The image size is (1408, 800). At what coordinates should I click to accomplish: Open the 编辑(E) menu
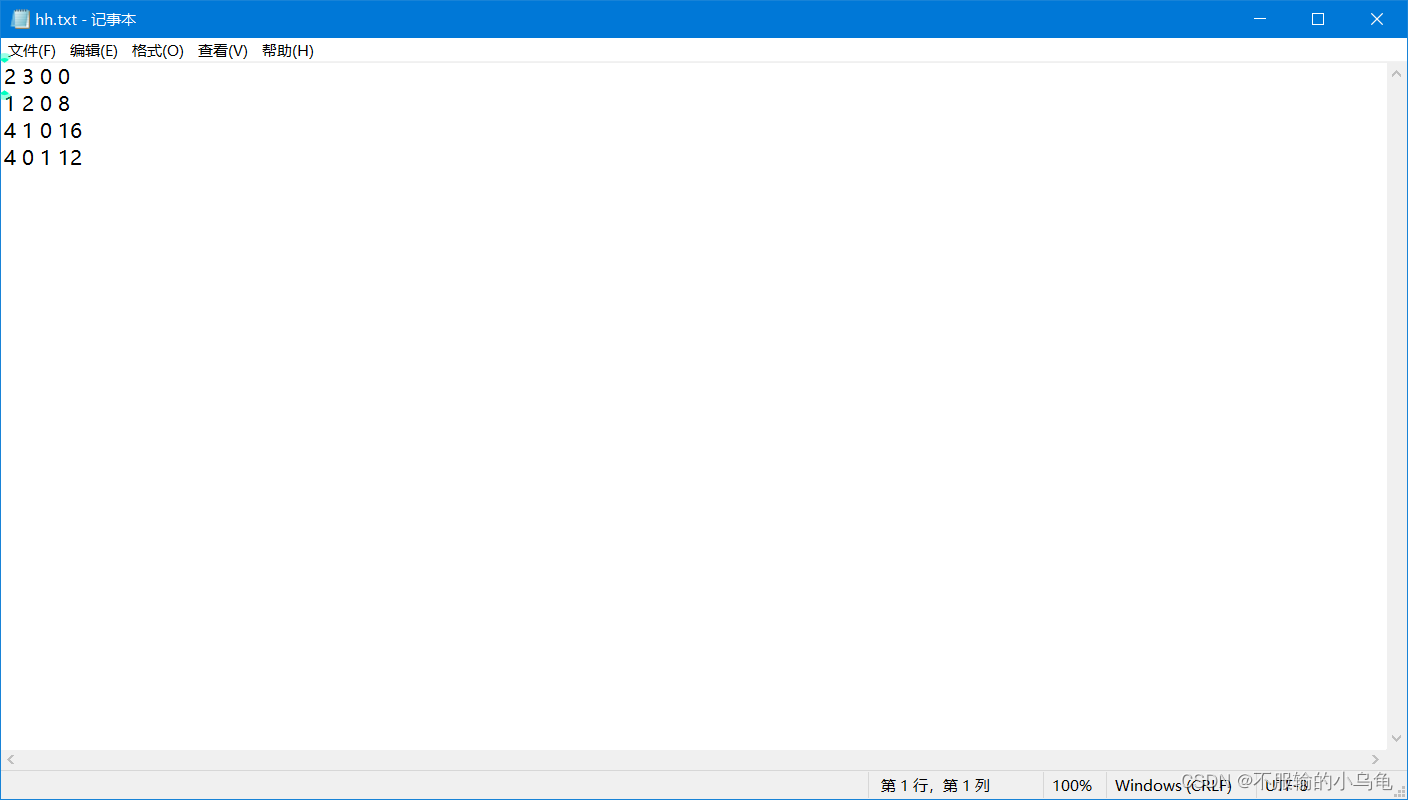pos(94,51)
